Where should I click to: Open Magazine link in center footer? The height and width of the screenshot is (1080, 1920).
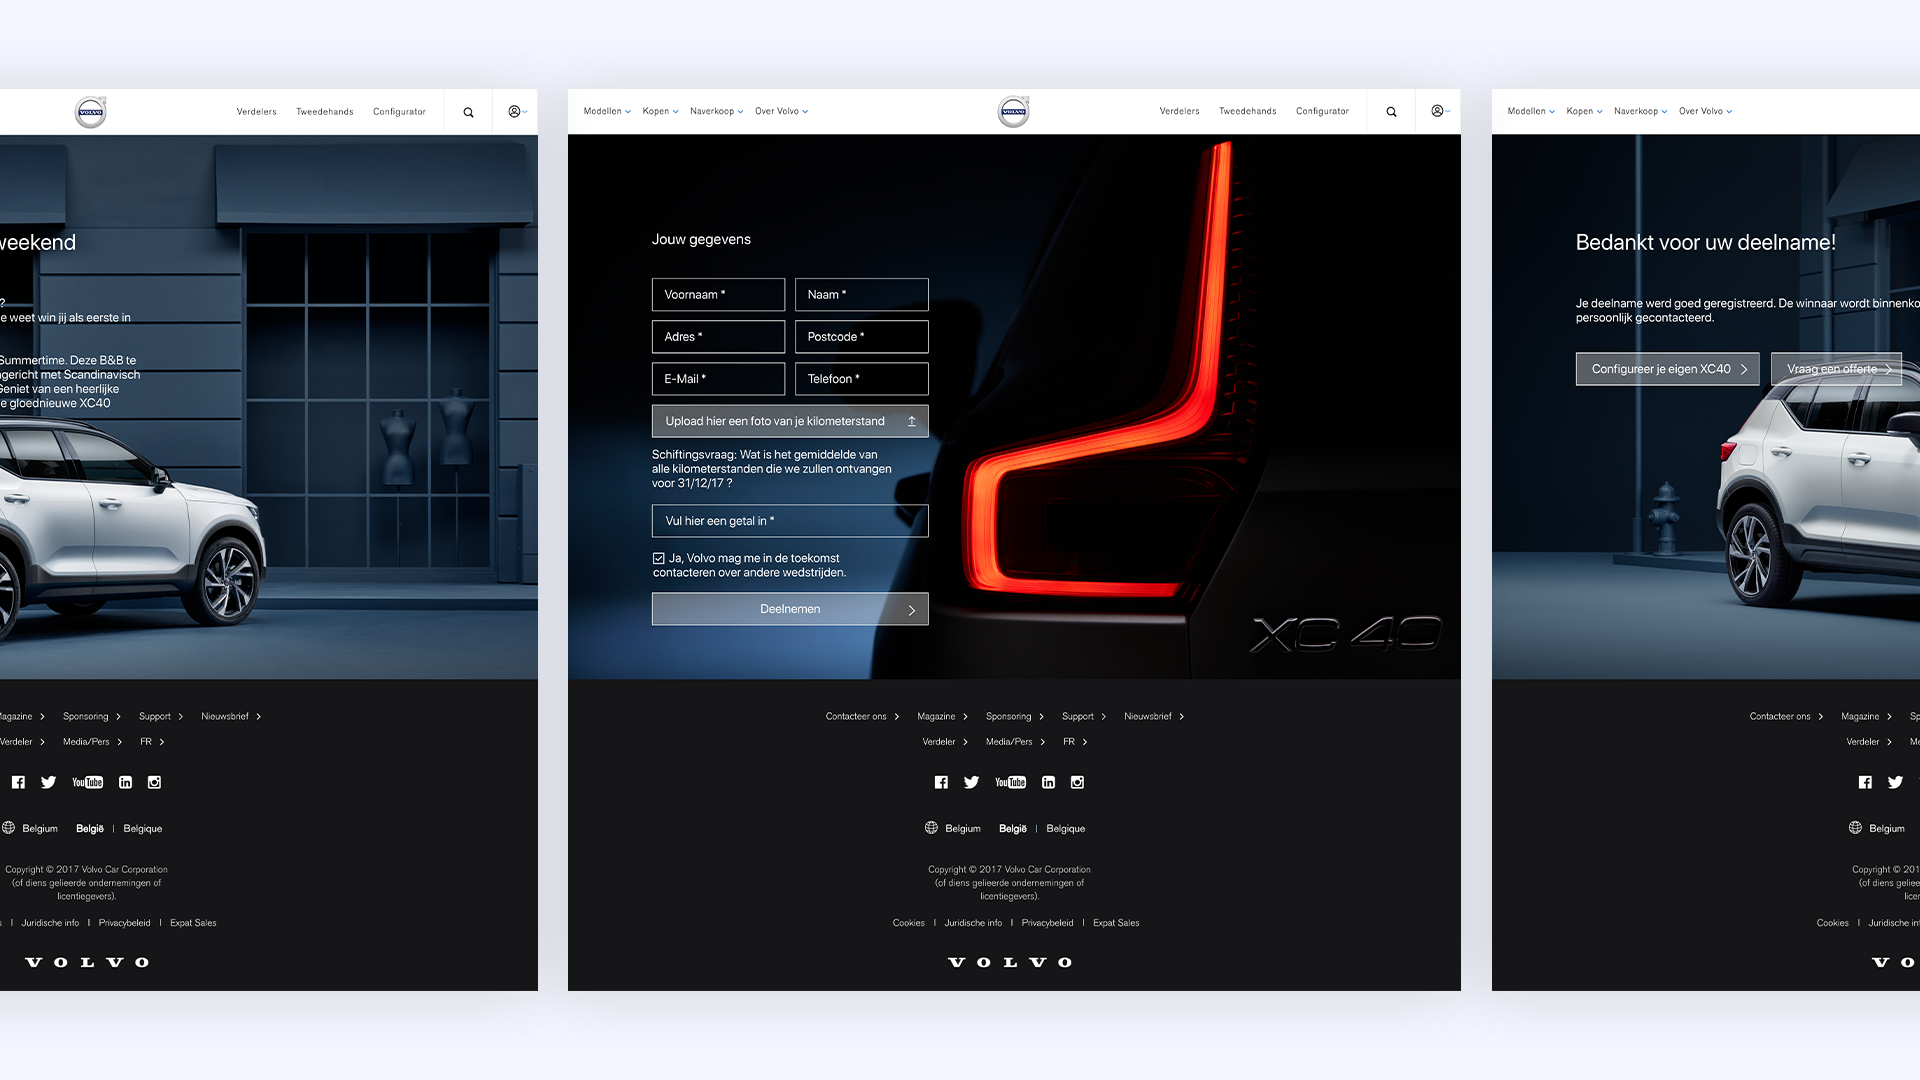pos(942,716)
